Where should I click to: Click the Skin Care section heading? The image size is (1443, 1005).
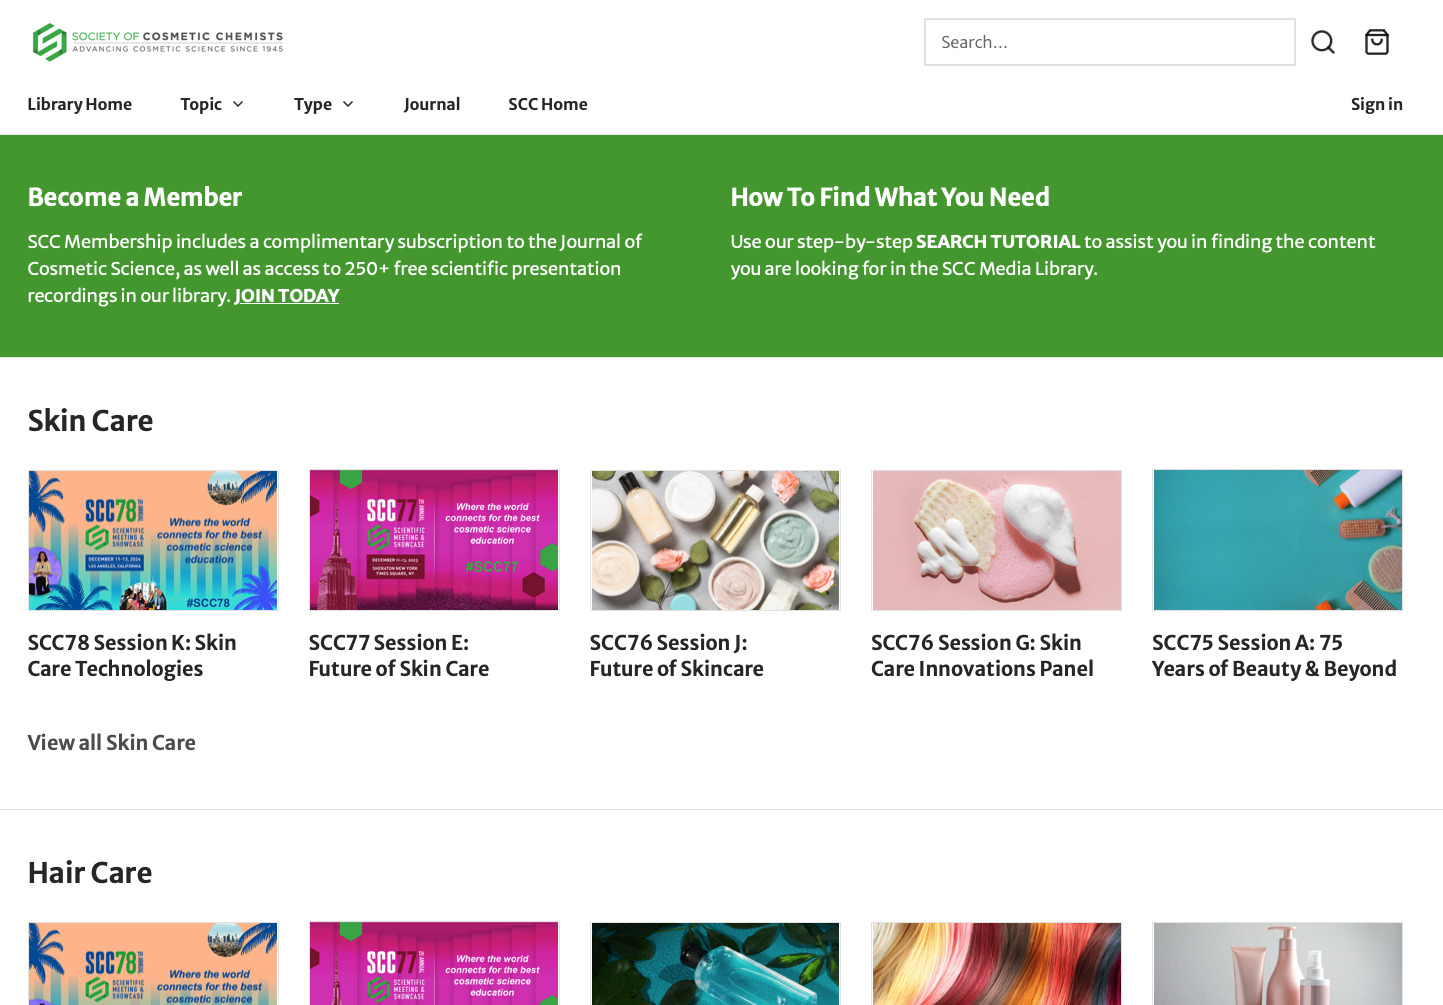pos(91,421)
